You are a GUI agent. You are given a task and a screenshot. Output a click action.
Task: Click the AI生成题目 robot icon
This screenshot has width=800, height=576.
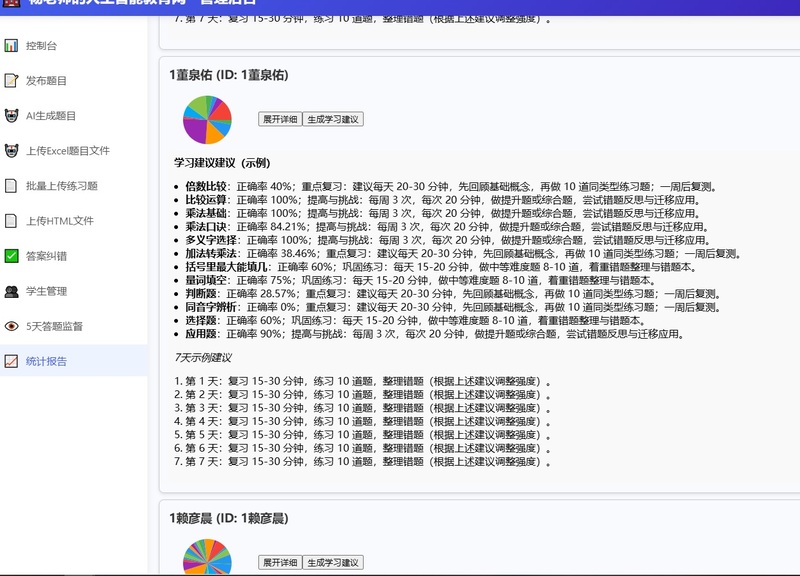tap(11, 116)
